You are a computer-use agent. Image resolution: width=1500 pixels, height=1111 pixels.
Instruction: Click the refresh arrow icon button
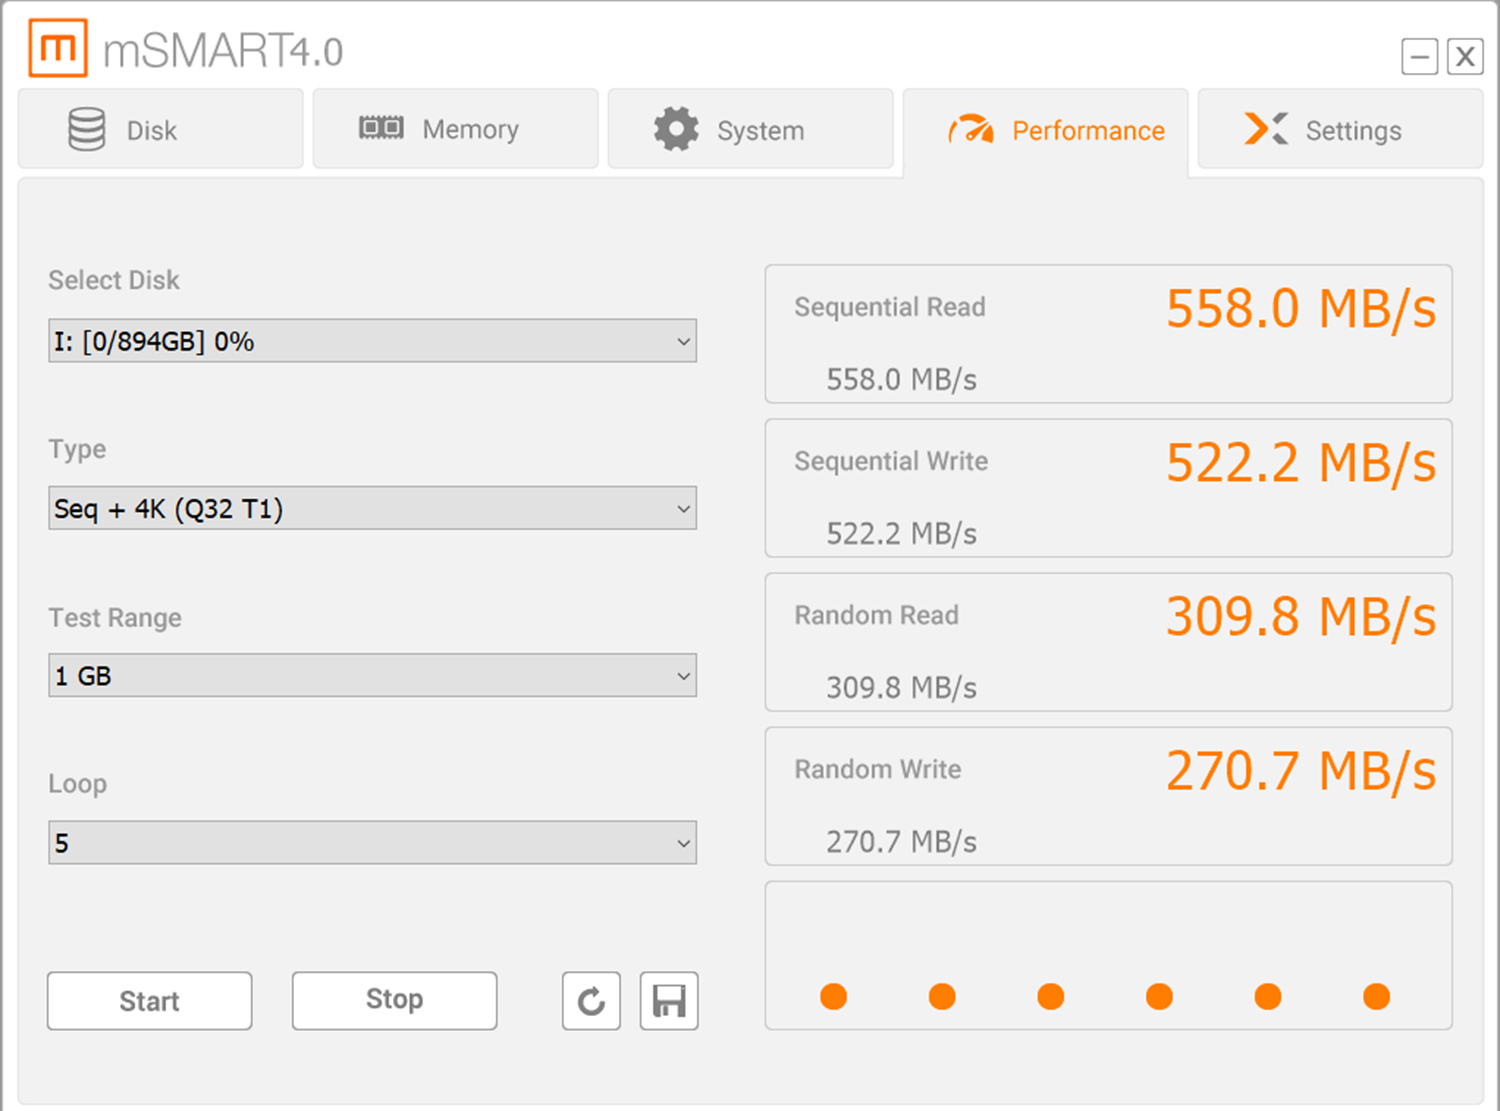(591, 1001)
